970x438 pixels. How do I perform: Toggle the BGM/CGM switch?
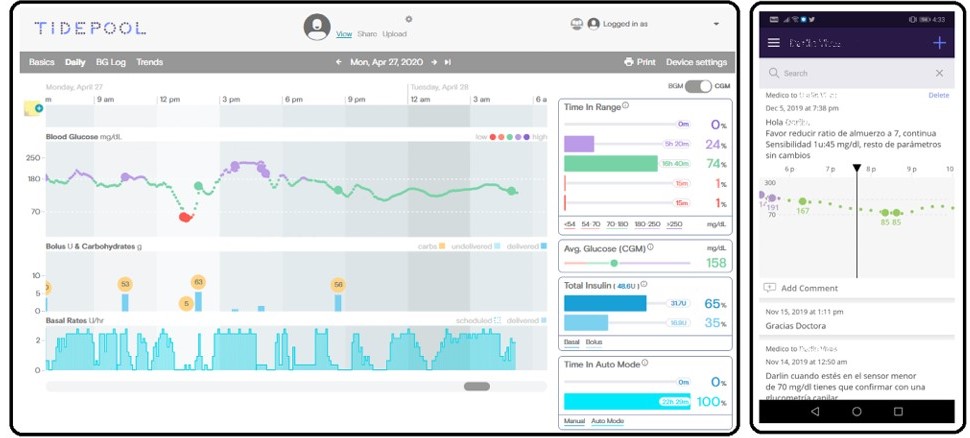698,87
